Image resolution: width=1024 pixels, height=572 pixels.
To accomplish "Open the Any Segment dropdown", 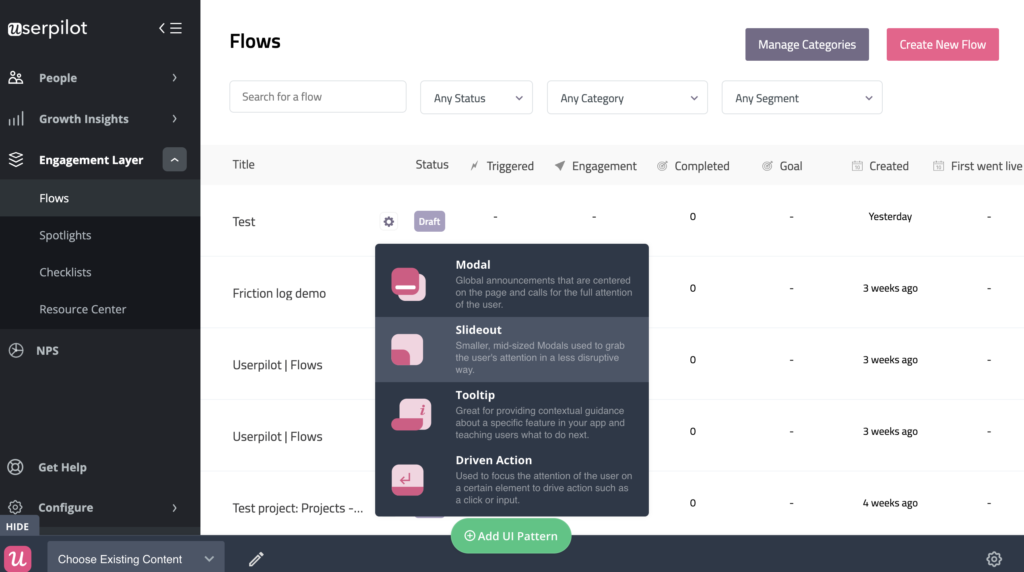I will (802, 98).
